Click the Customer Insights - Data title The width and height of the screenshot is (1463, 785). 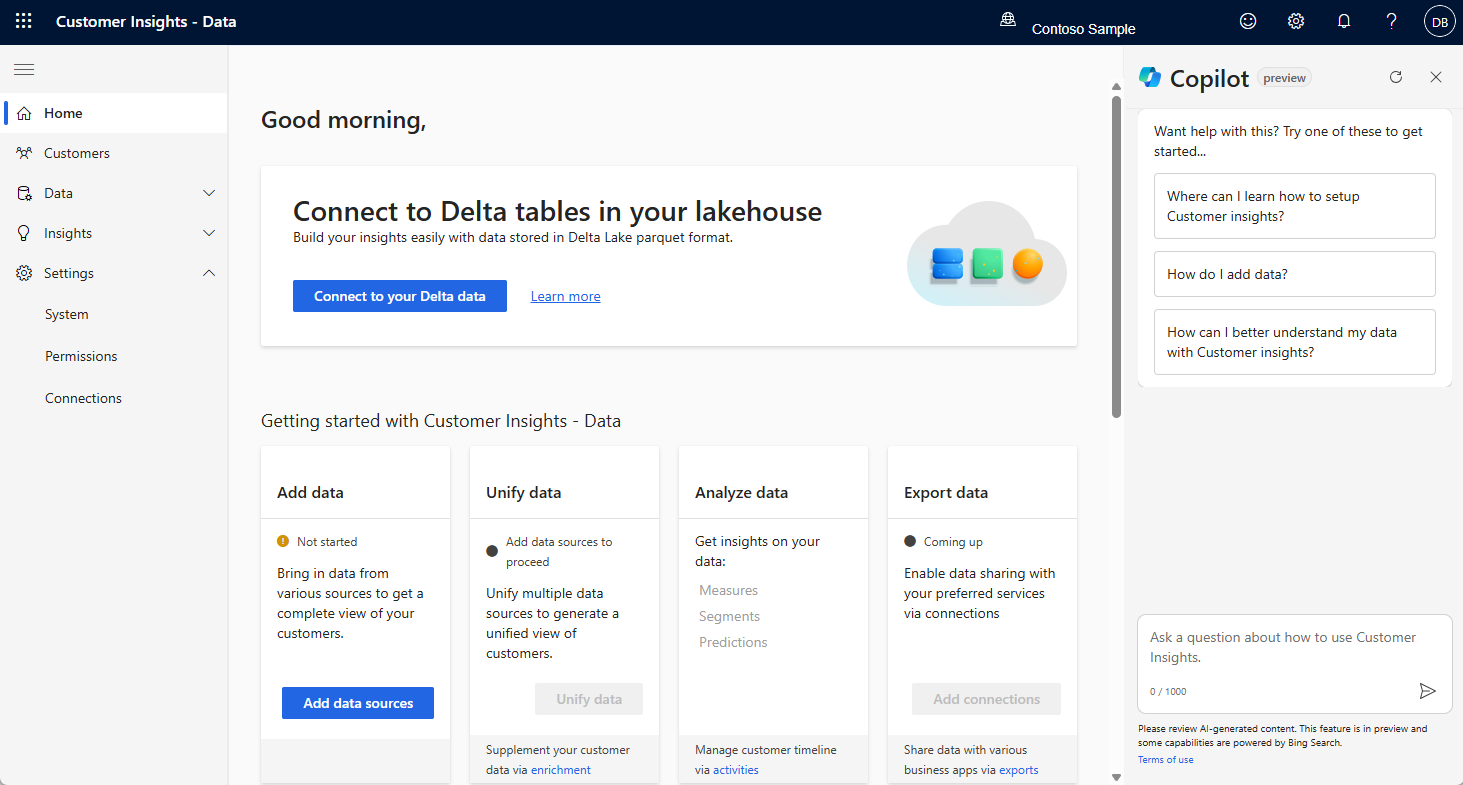[146, 21]
